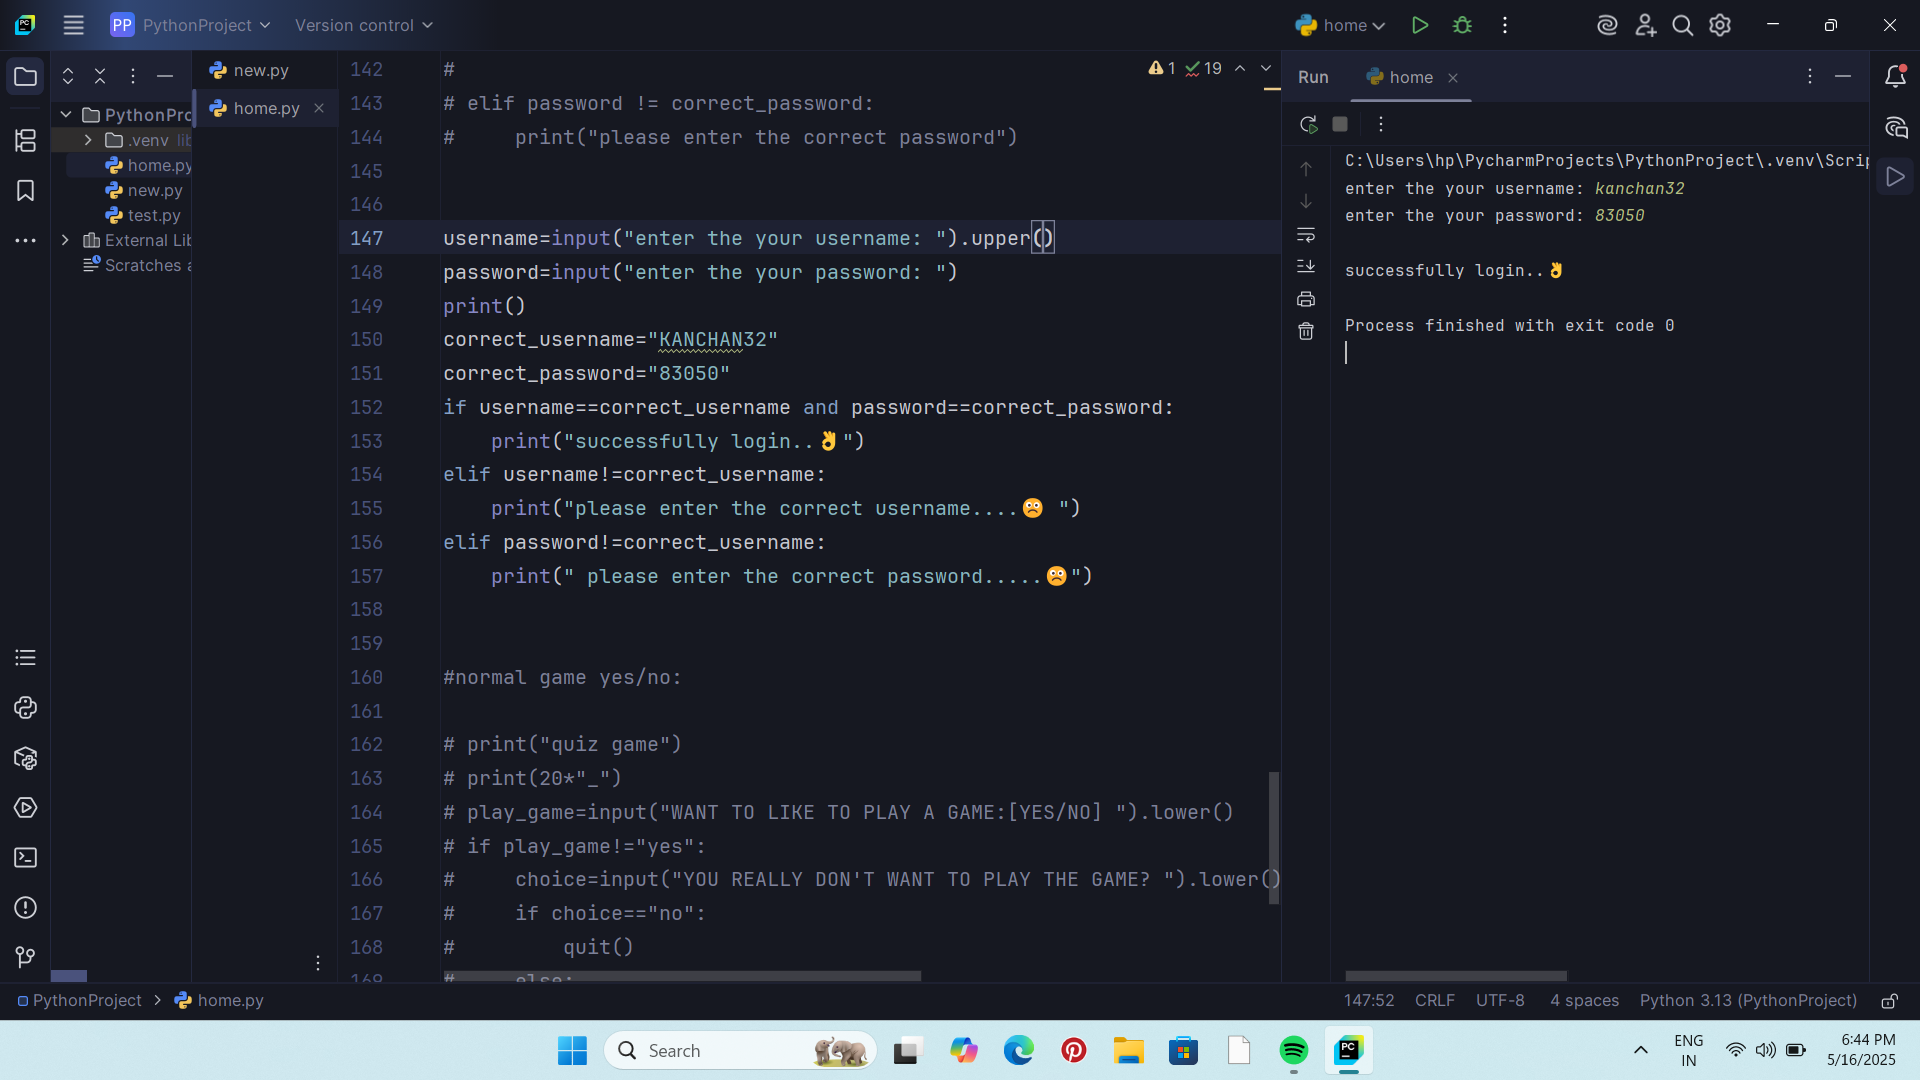Toggle read-only lock icon in status bar

coord(1889,1001)
